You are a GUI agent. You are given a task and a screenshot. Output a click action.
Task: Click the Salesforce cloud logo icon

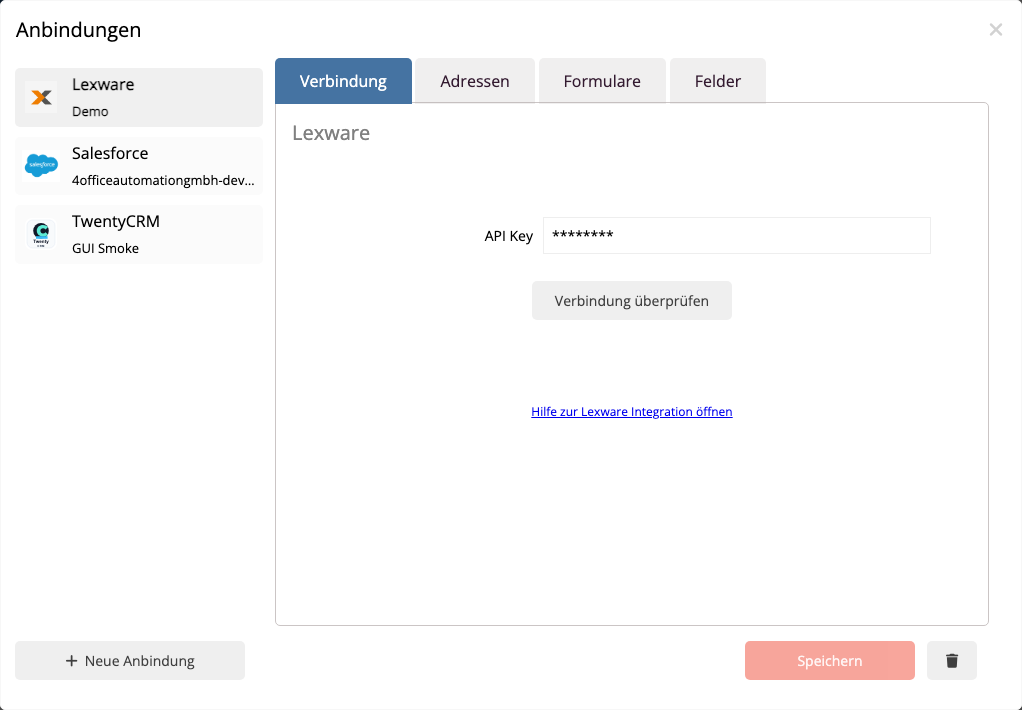pos(41,166)
